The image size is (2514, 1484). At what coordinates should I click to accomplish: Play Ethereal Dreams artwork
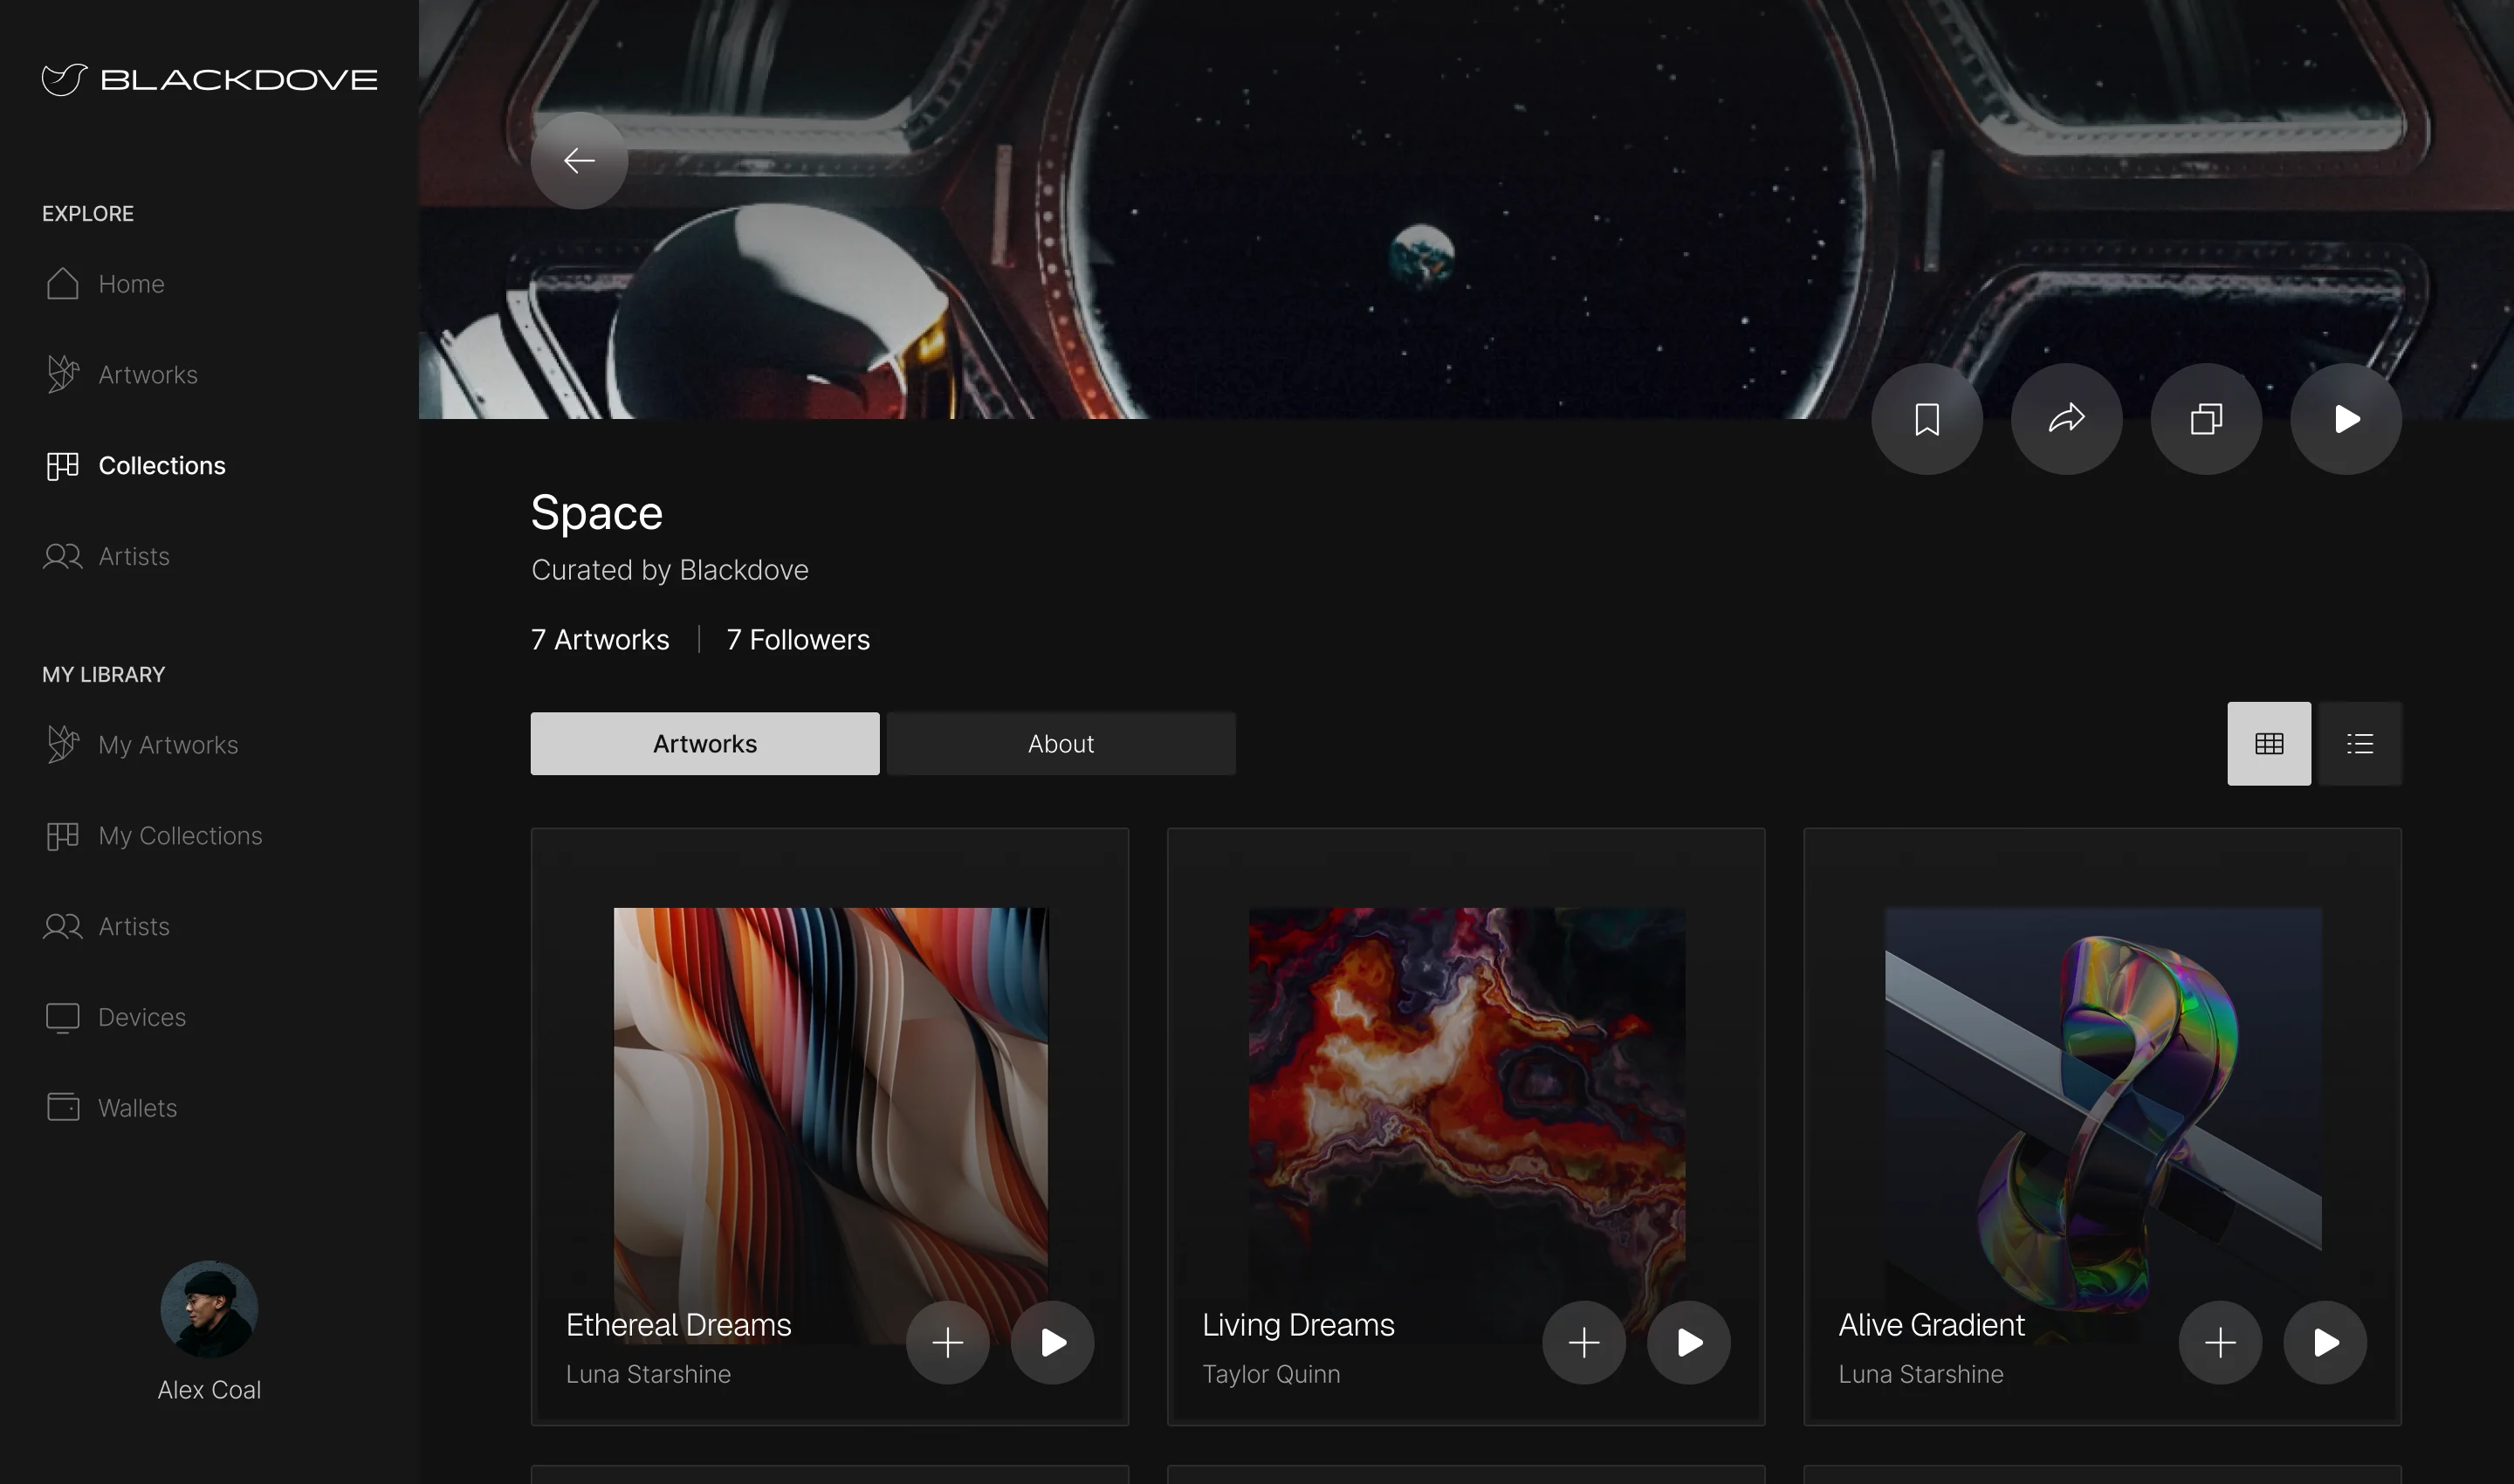click(1052, 1342)
